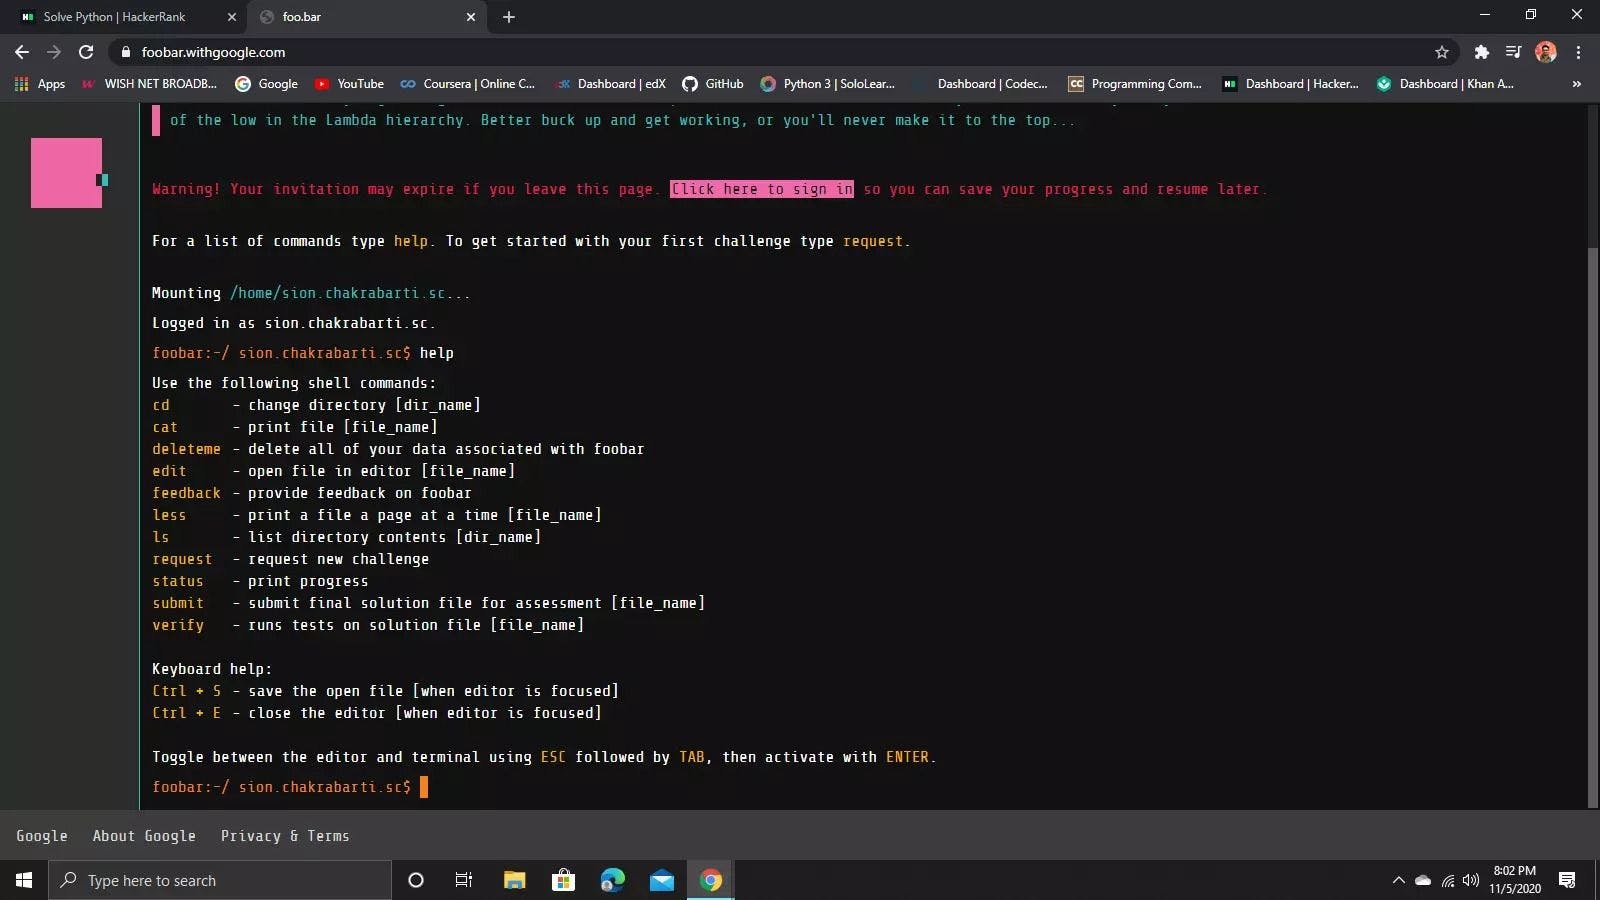
Task: Click the About Google footer link
Action: [144, 836]
